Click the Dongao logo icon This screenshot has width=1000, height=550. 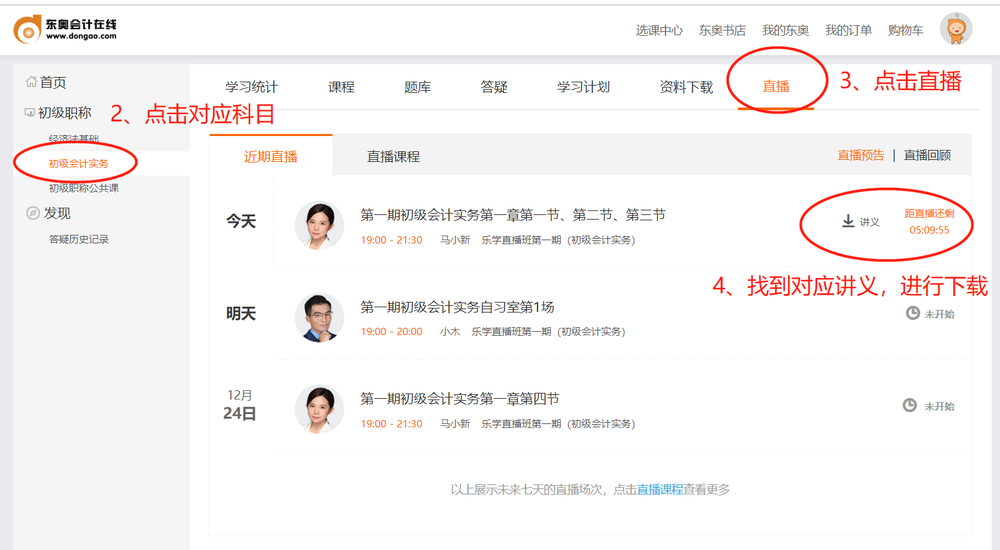[x=28, y=29]
